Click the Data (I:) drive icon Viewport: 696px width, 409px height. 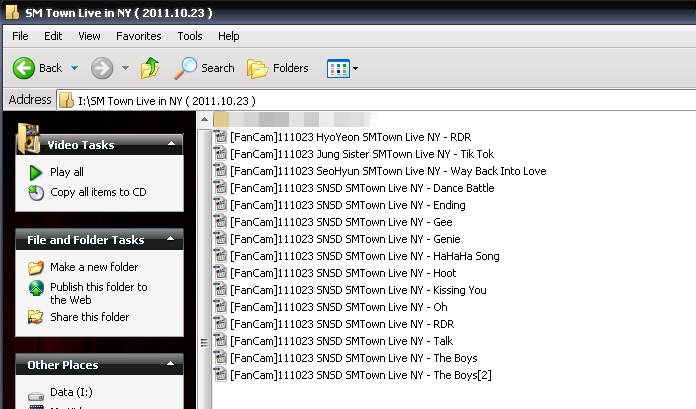(x=36, y=395)
